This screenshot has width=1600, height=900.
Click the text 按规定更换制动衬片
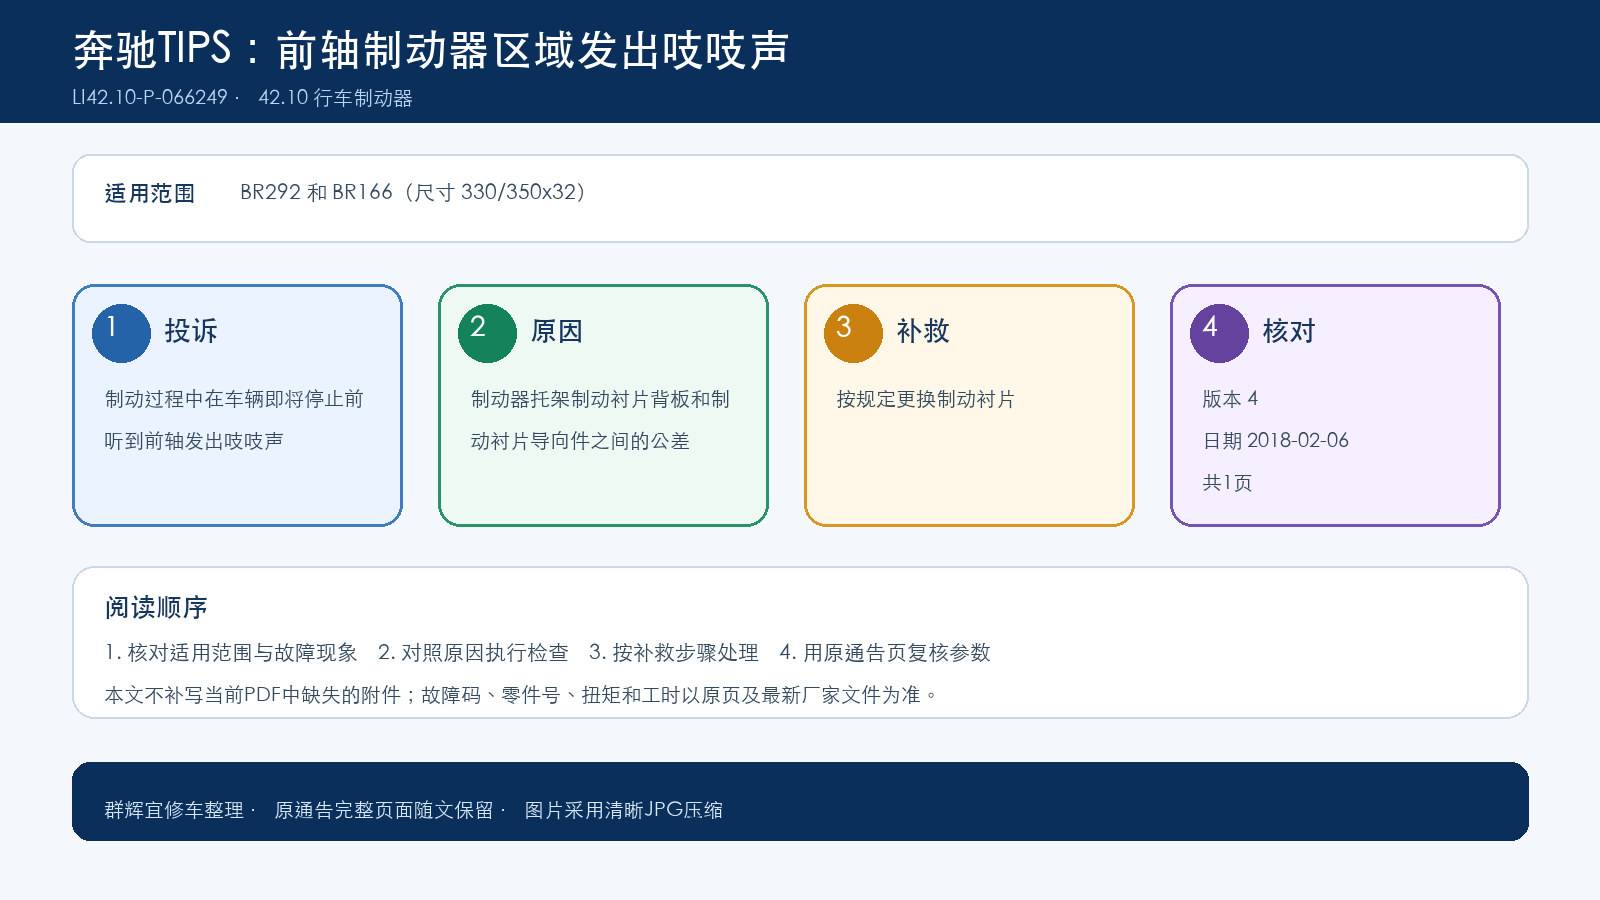(x=926, y=399)
